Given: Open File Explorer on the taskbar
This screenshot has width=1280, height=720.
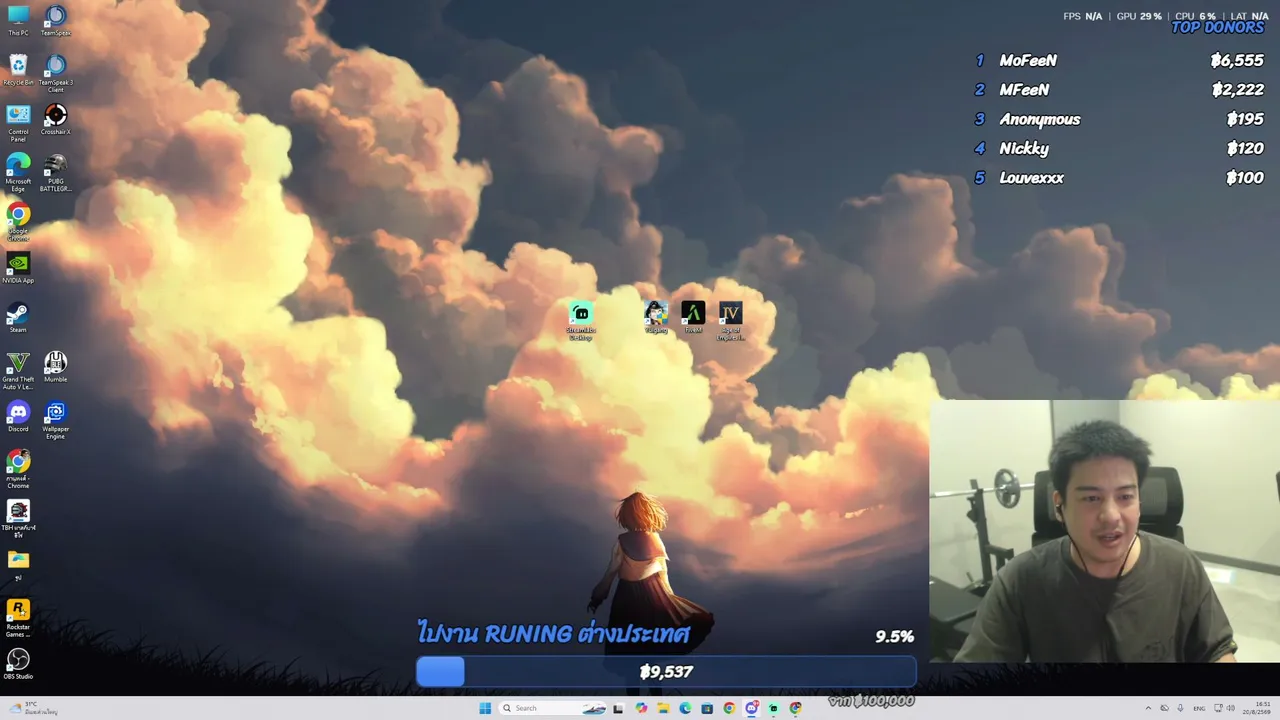Looking at the screenshot, I should [663, 708].
